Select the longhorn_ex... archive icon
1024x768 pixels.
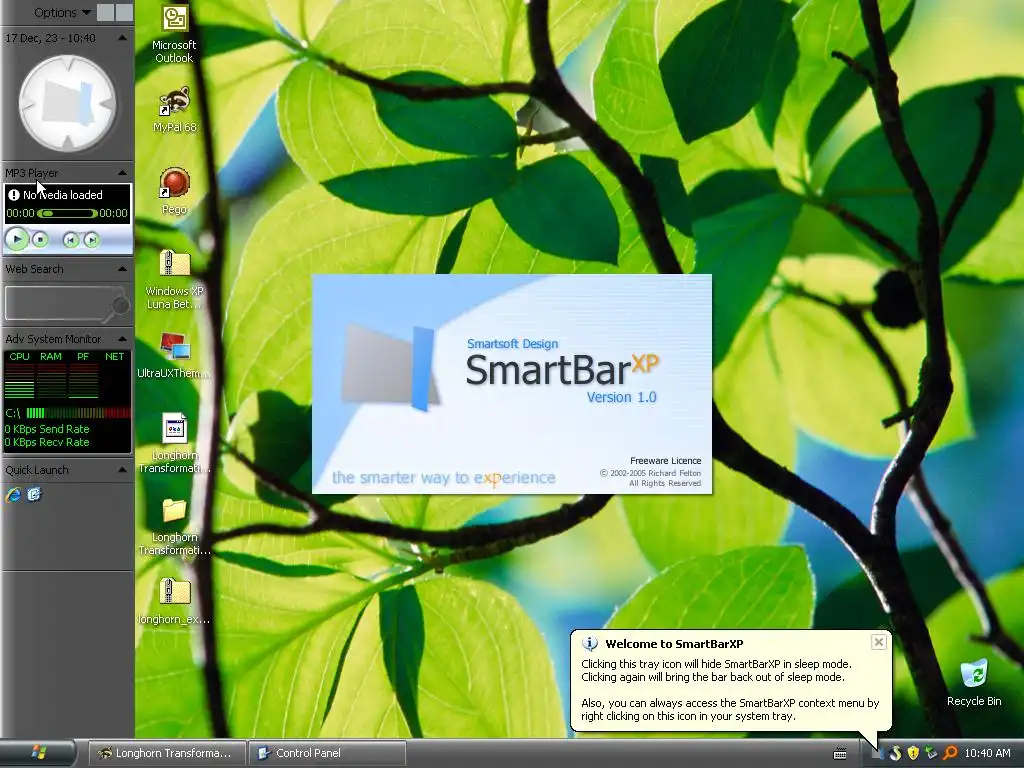(174, 601)
